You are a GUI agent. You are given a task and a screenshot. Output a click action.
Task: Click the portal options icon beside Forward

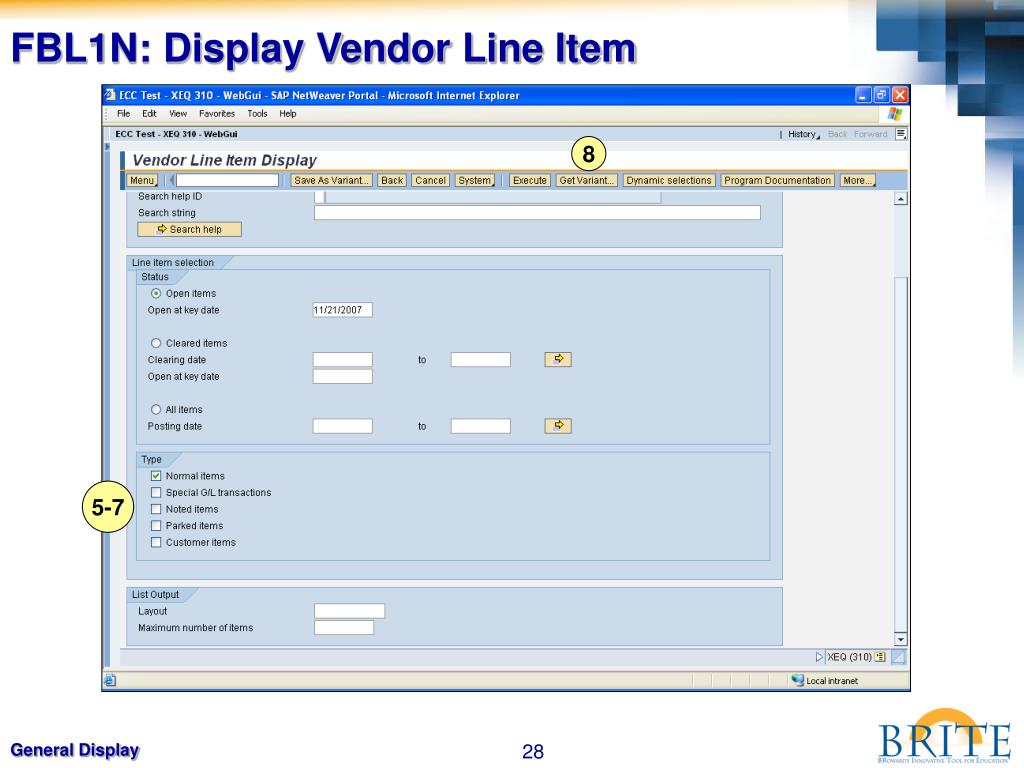(901, 134)
